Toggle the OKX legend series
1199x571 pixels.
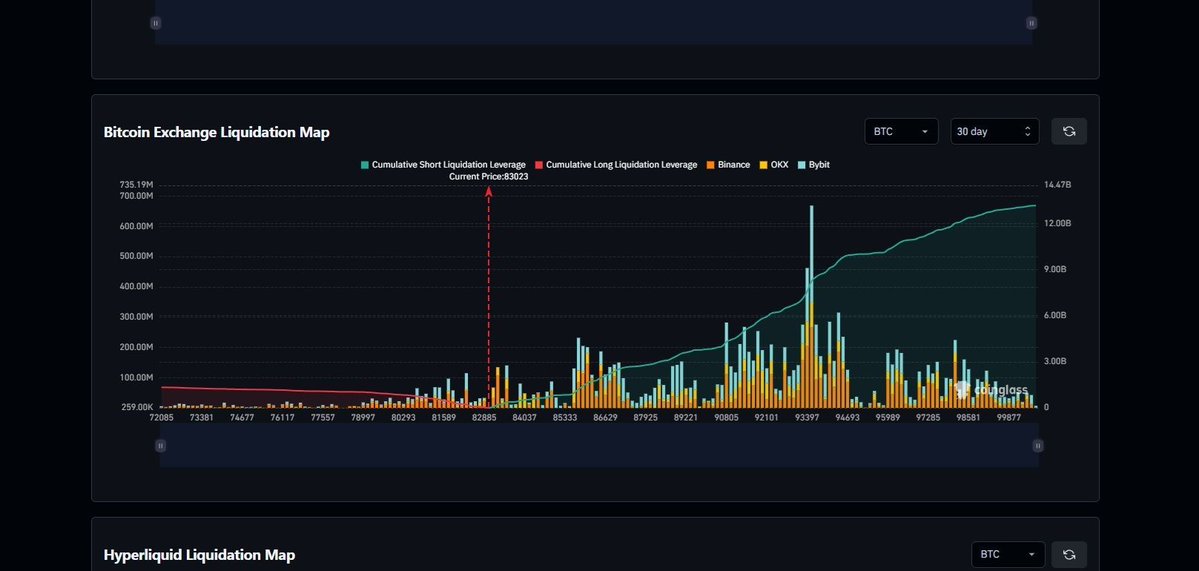(x=774, y=165)
